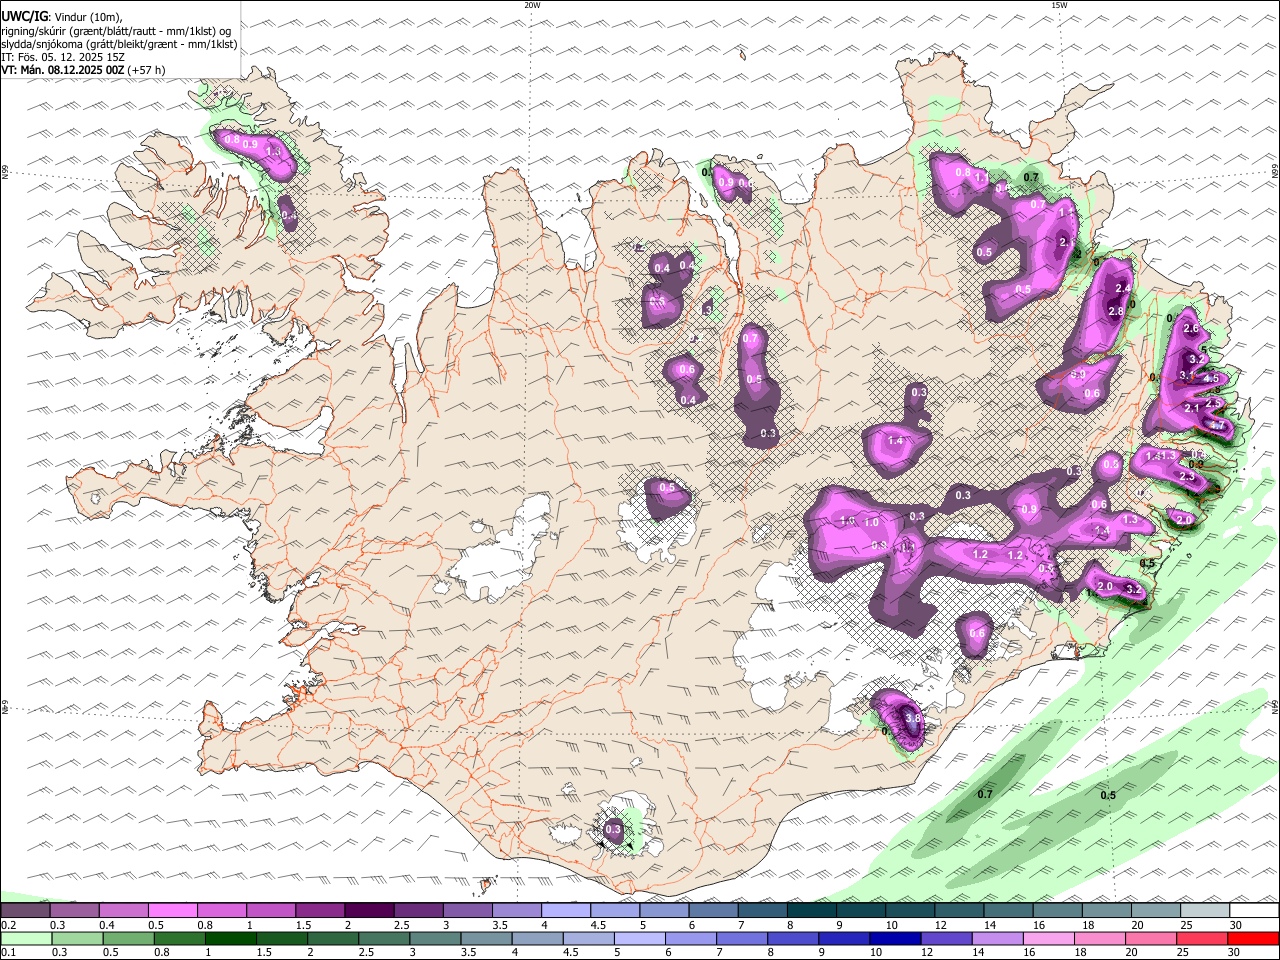Click the "0.1" label in the lower legend row

pyautogui.click(x=7, y=953)
